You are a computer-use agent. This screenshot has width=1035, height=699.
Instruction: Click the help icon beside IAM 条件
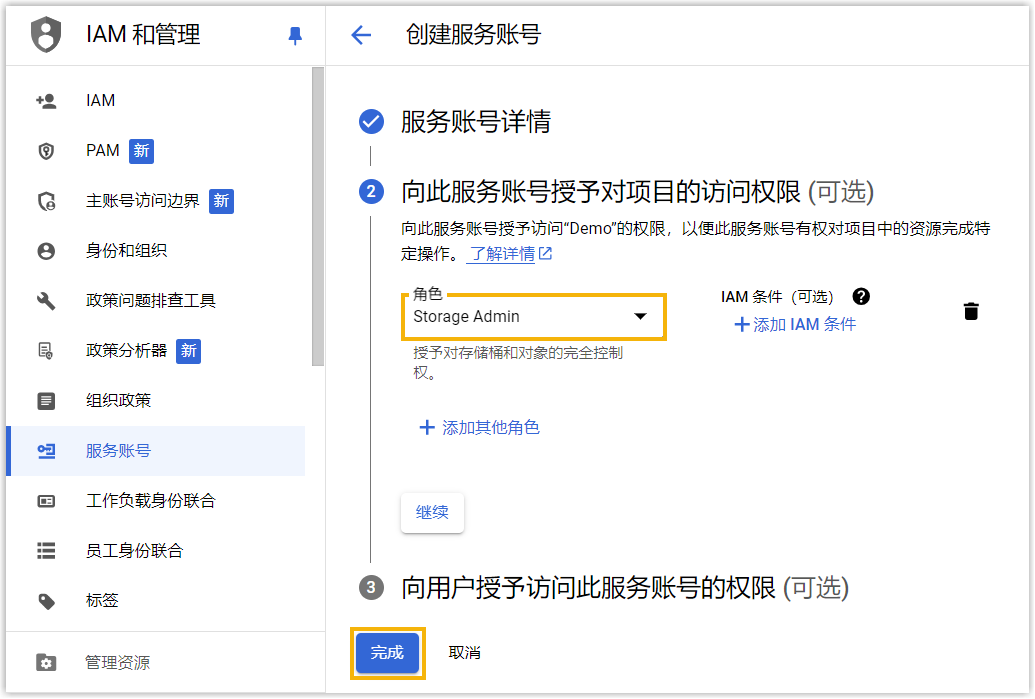(x=860, y=296)
